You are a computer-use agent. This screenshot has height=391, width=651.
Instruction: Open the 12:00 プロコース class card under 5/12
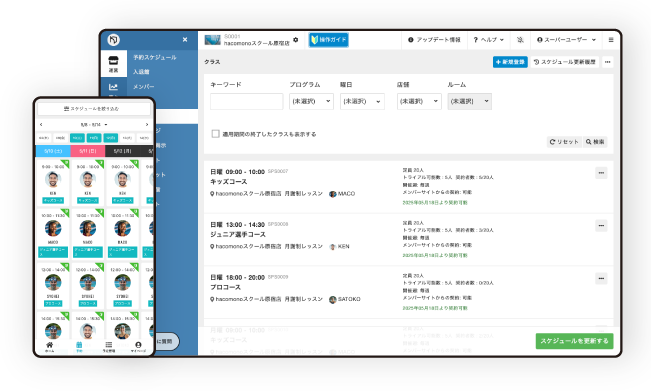pyautogui.click(x=122, y=286)
